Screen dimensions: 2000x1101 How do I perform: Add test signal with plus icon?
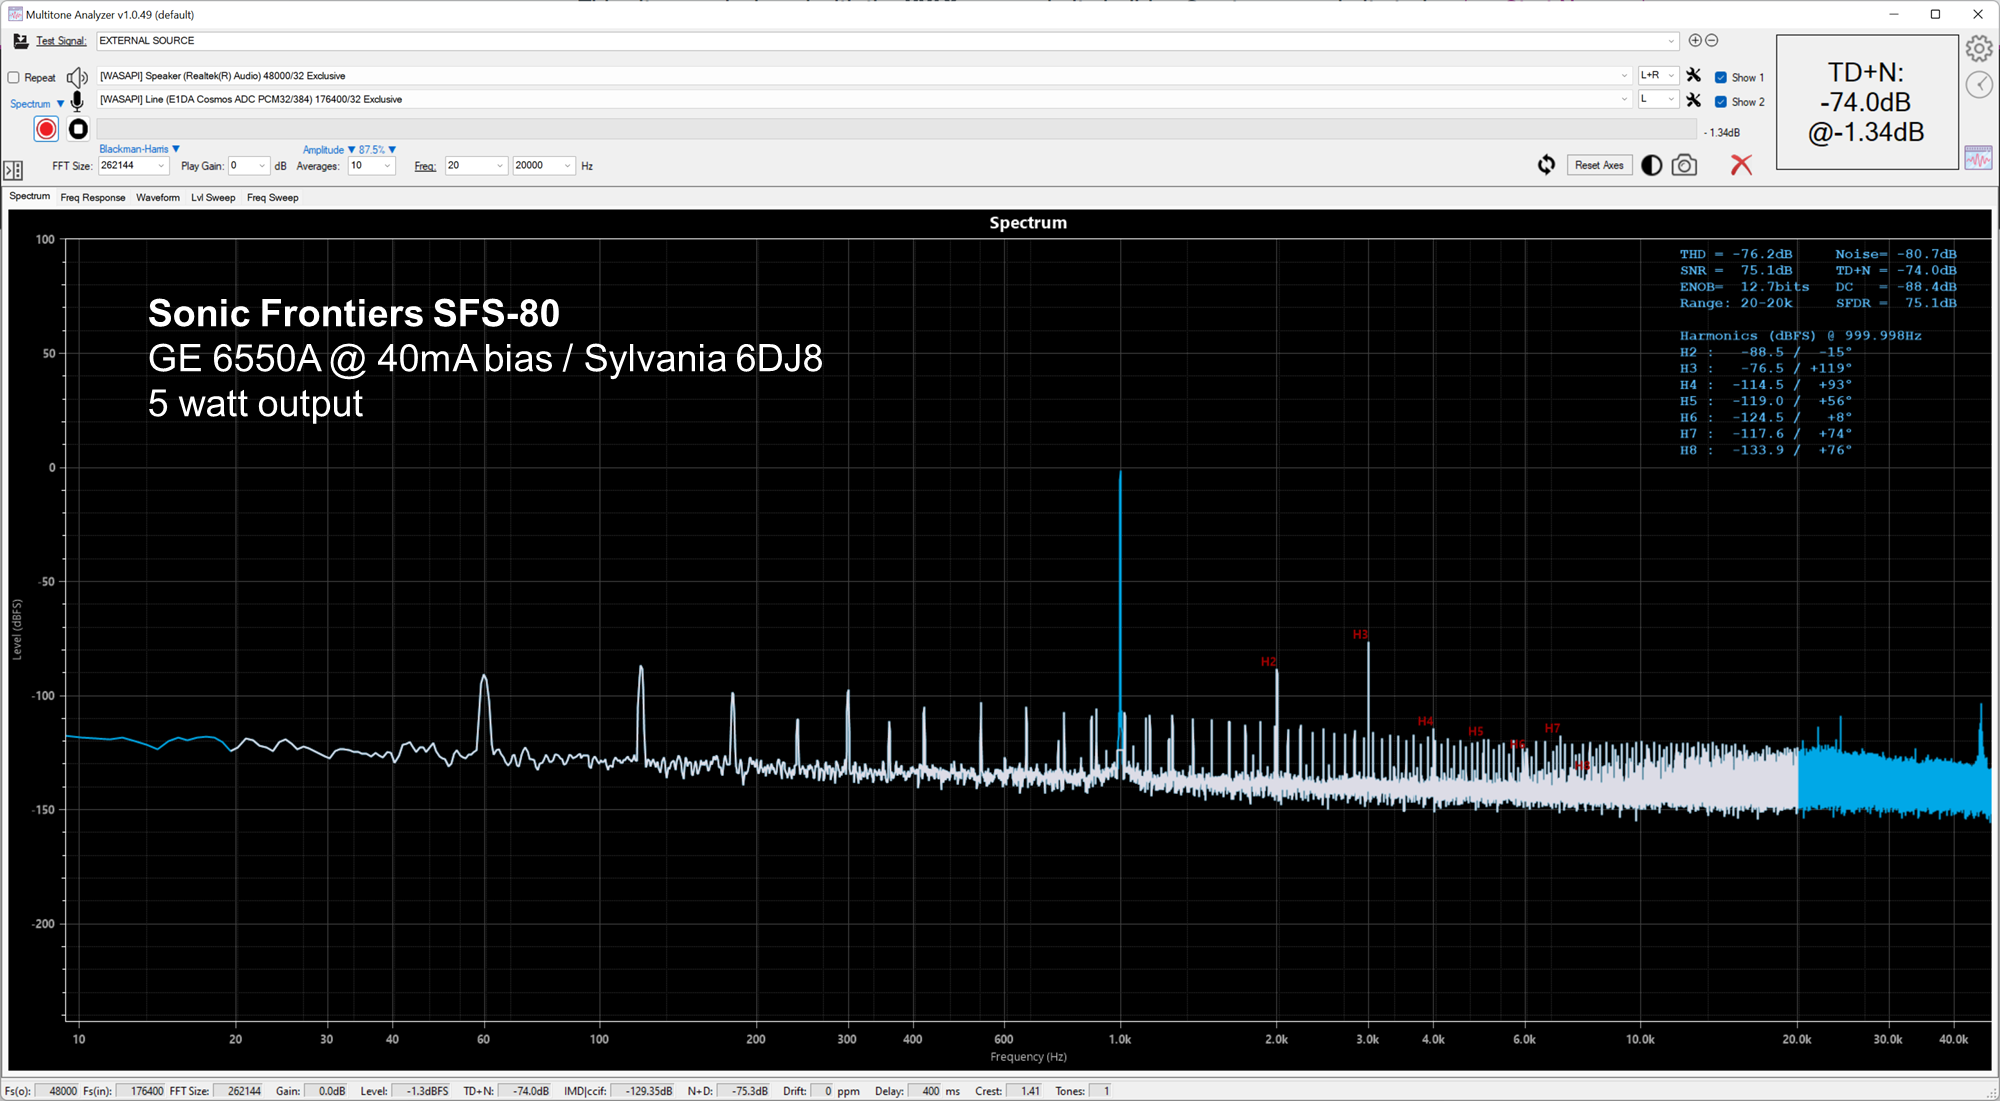tap(1695, 40)
